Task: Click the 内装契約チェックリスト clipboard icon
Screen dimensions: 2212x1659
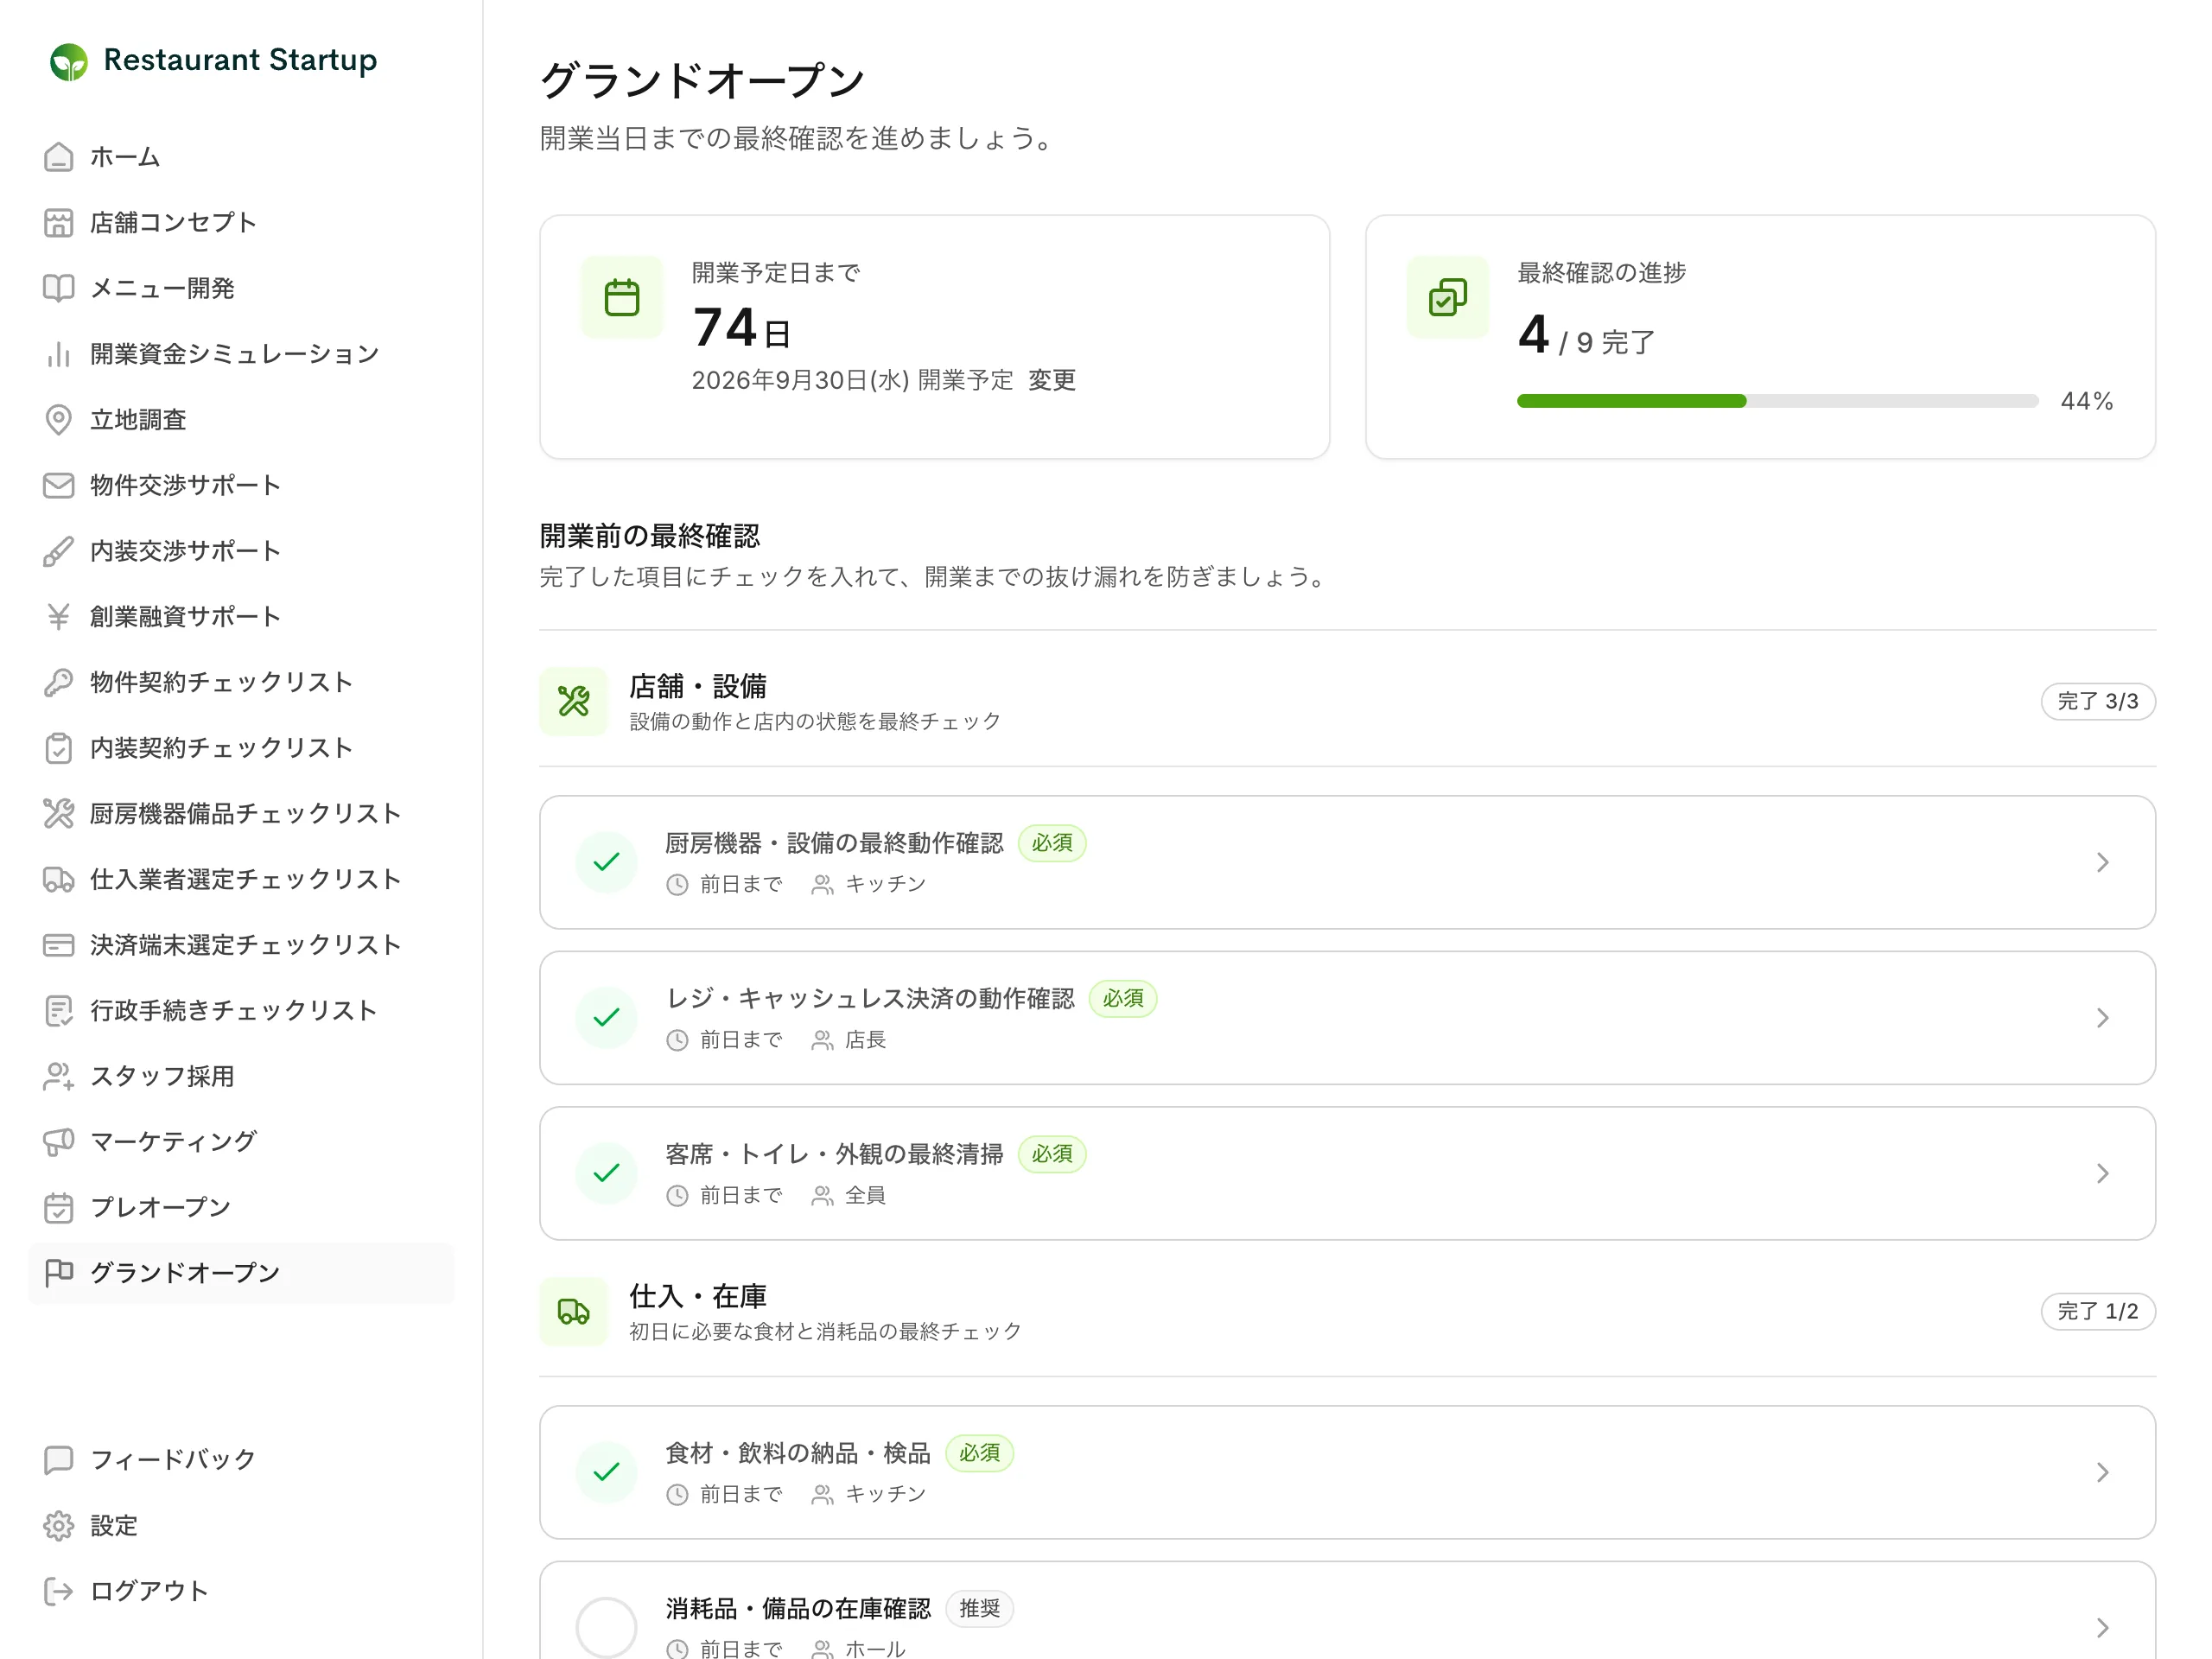Action: [58, 748]
